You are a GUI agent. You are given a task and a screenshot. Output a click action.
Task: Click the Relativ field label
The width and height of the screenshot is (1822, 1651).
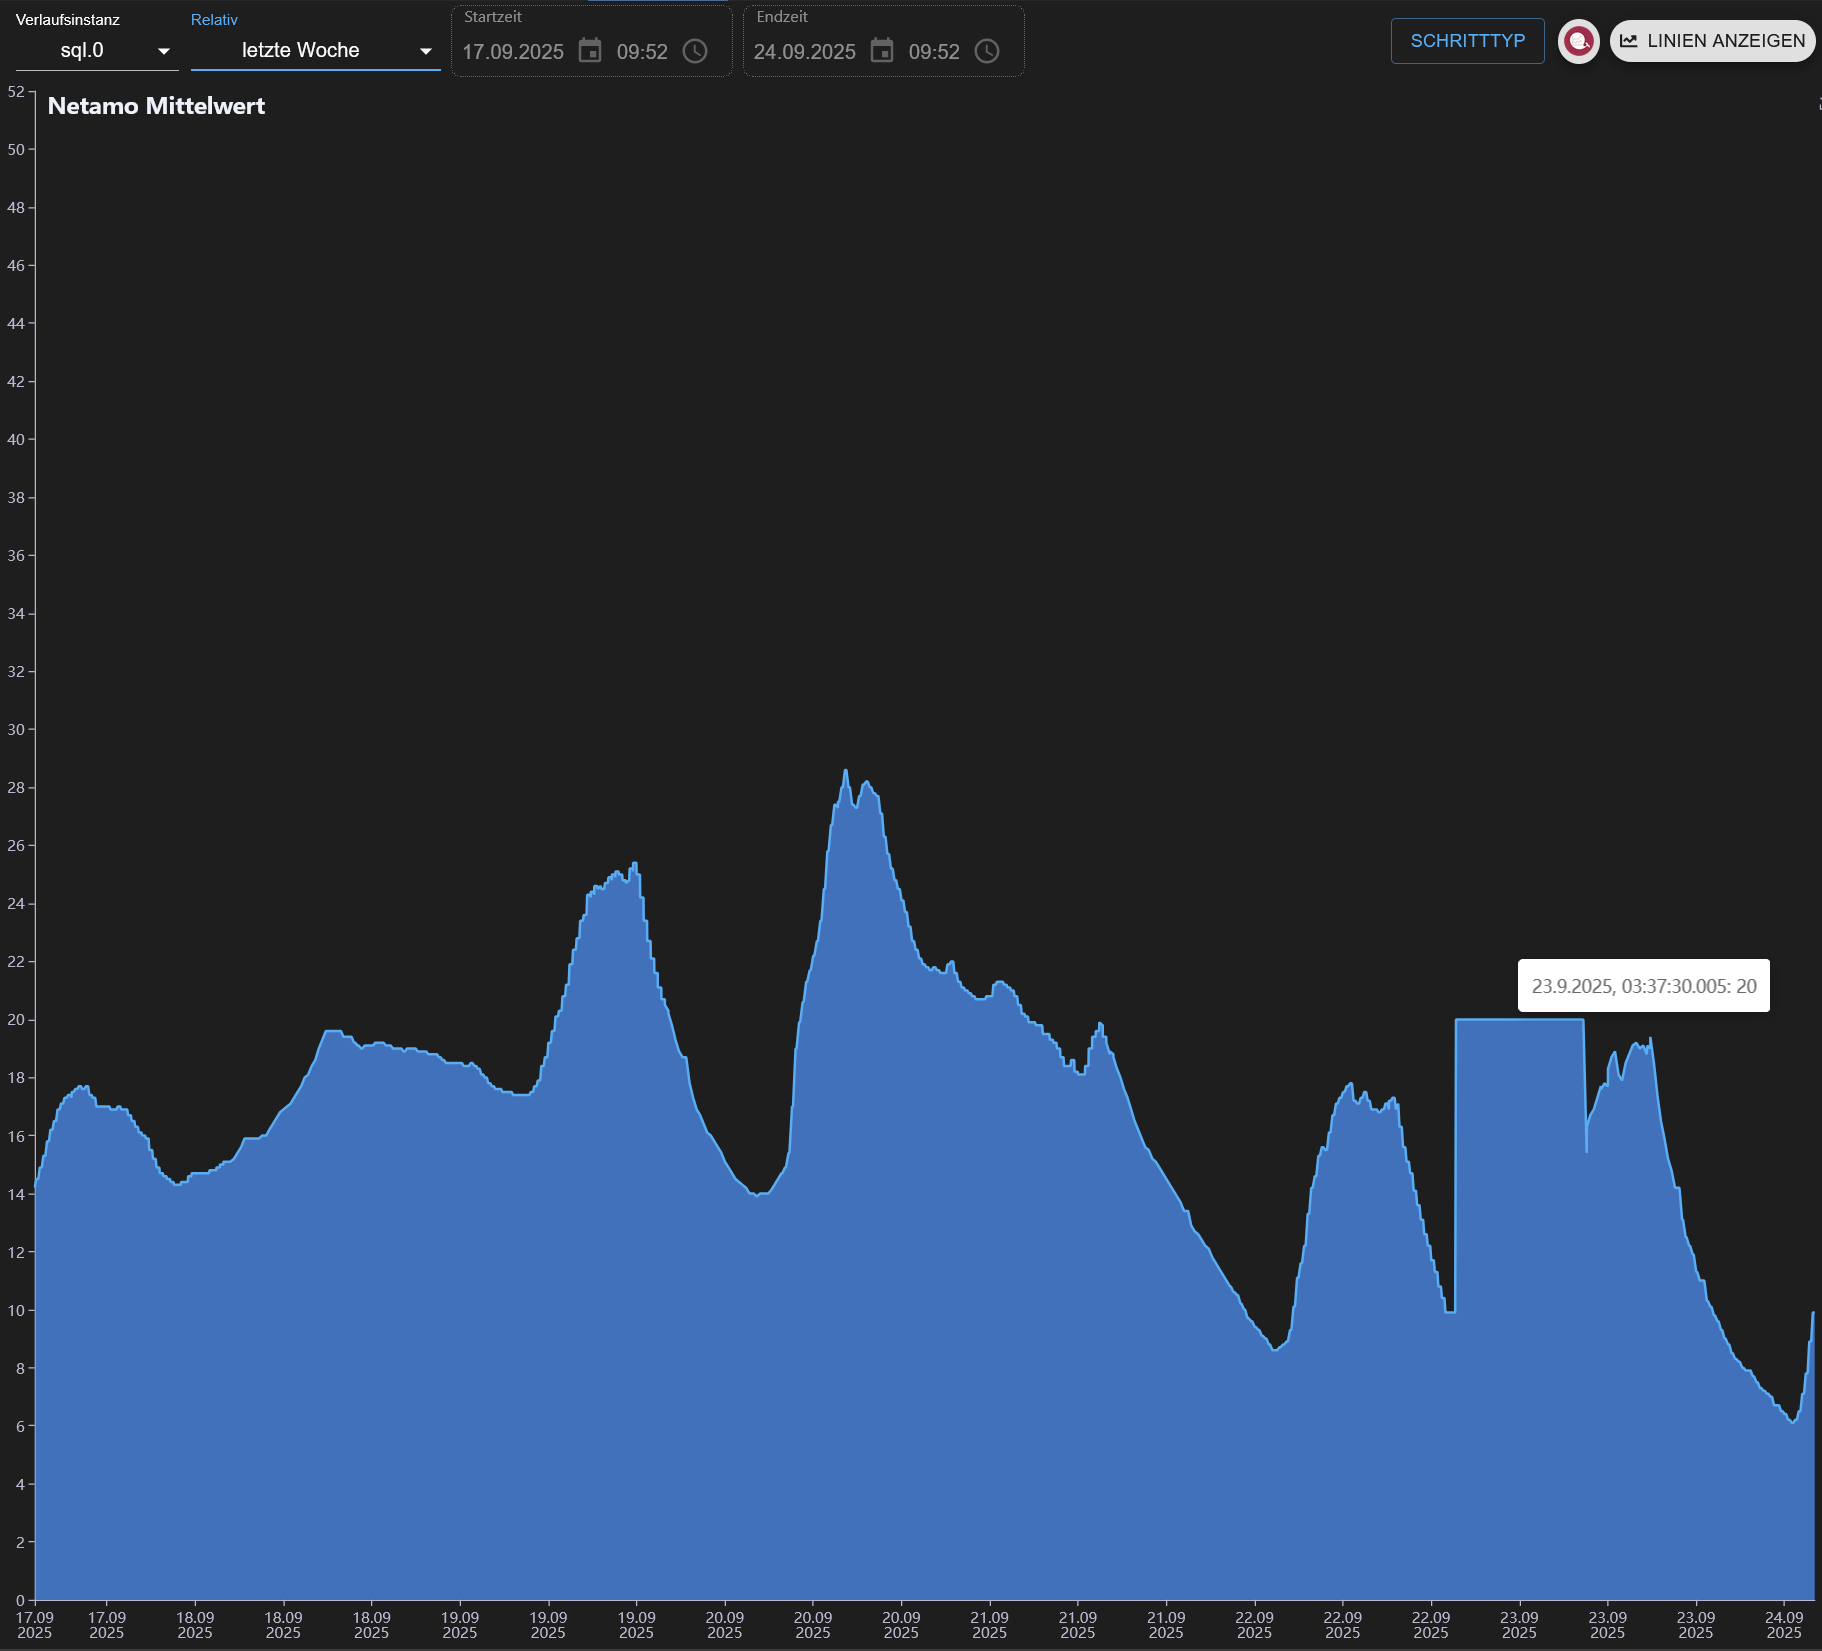(x=214, y=20)
